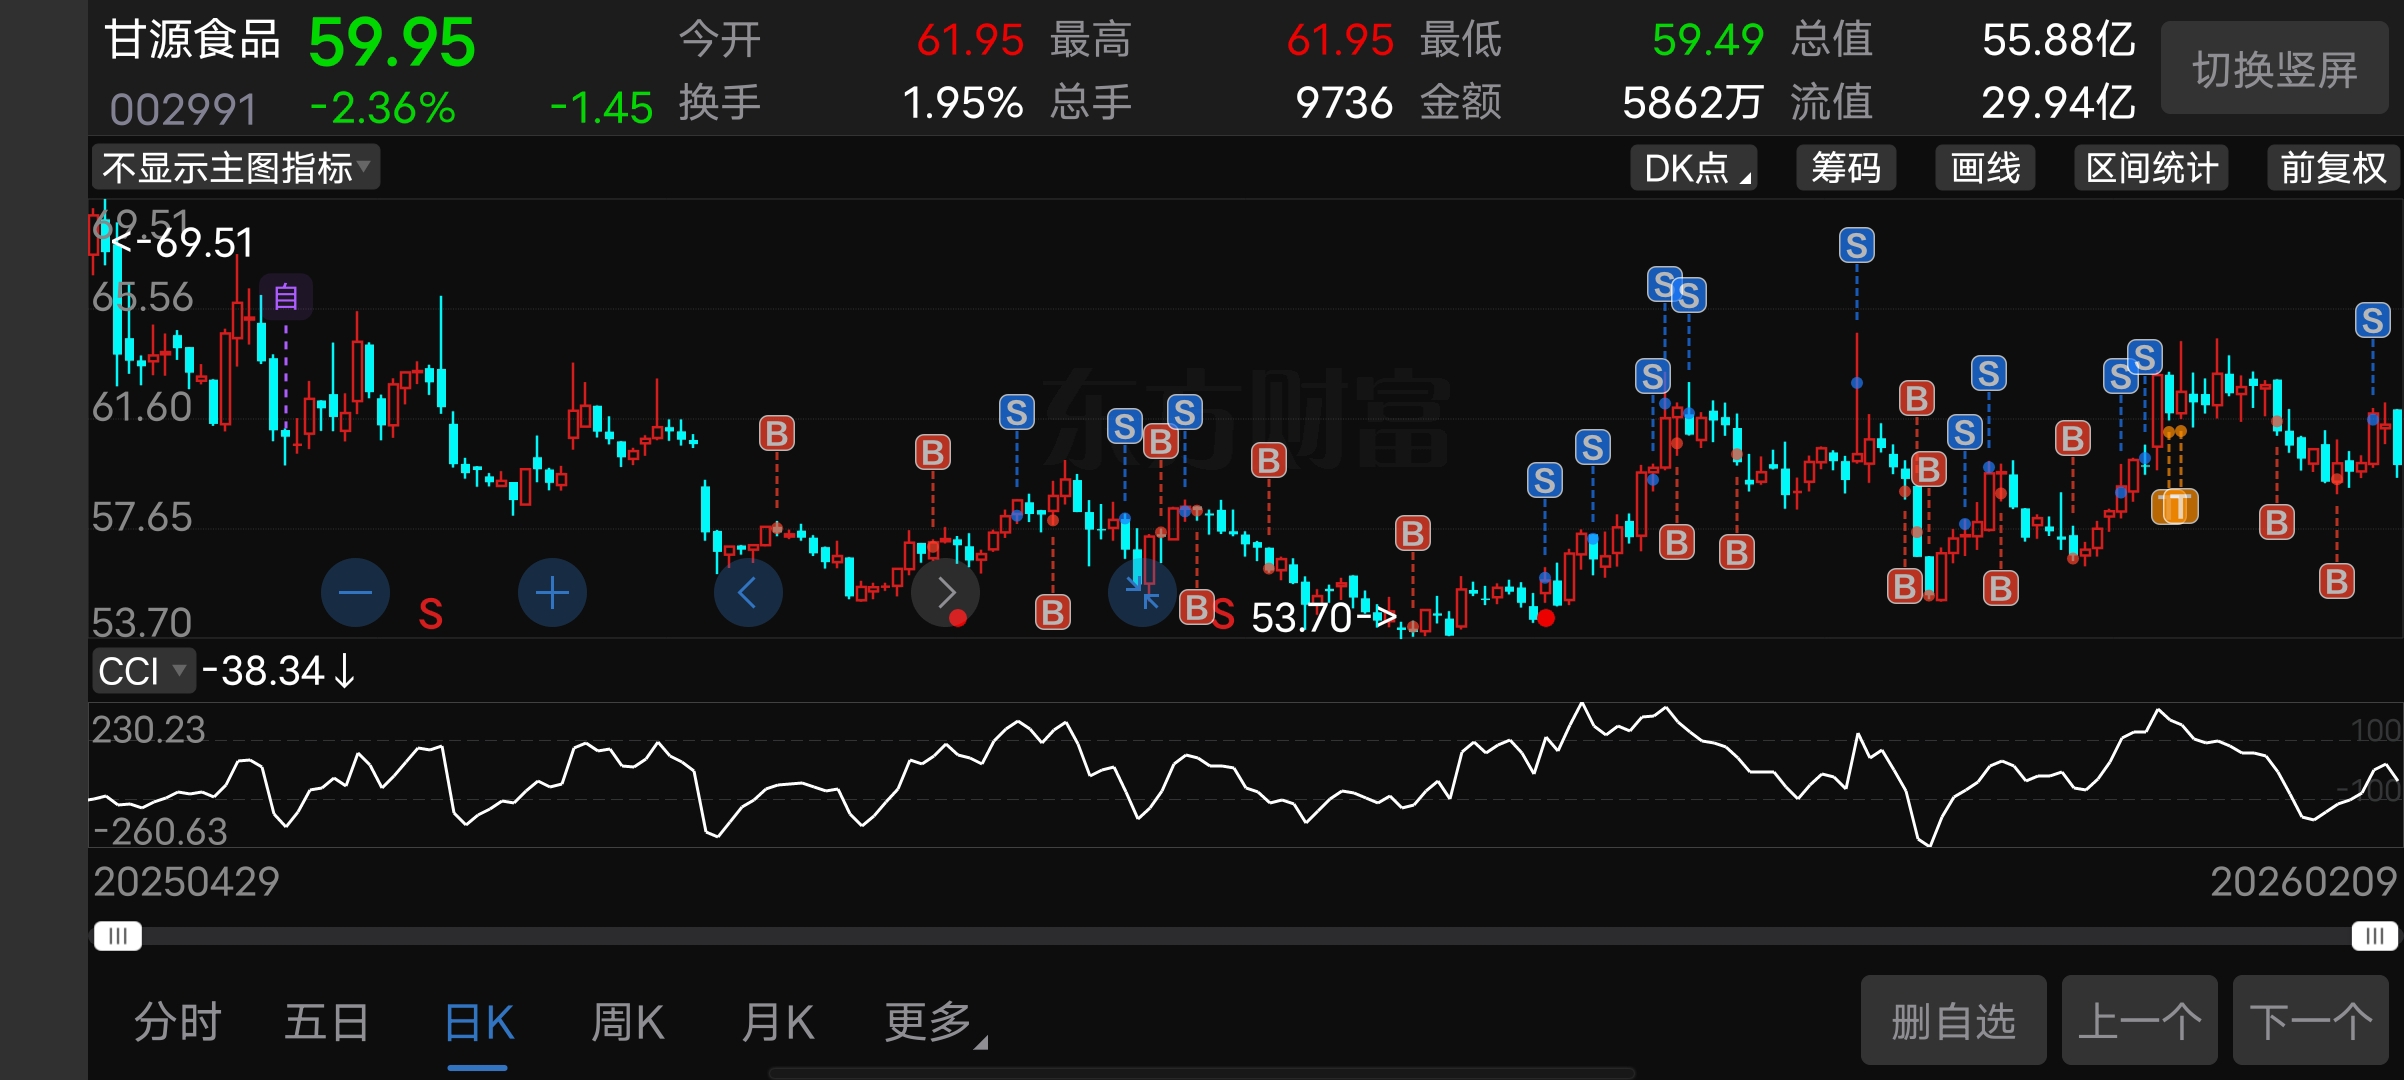The height and width of the screenshot is (1080, 2404).
Task: Go to next stock with 下一个
Action: [x=2310, y=1021]
